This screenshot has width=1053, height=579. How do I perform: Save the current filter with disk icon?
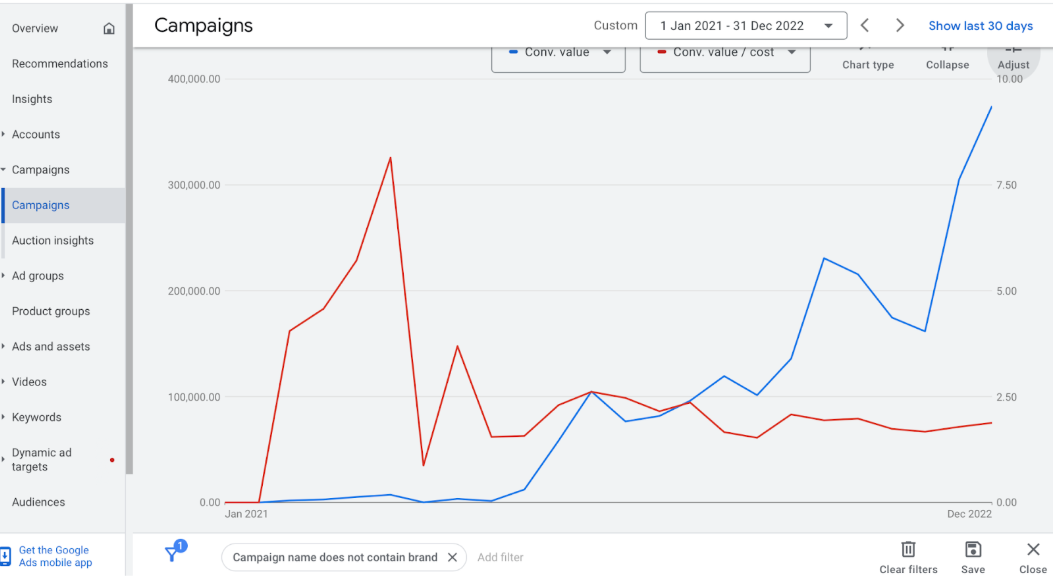click(x=972, y=549)
